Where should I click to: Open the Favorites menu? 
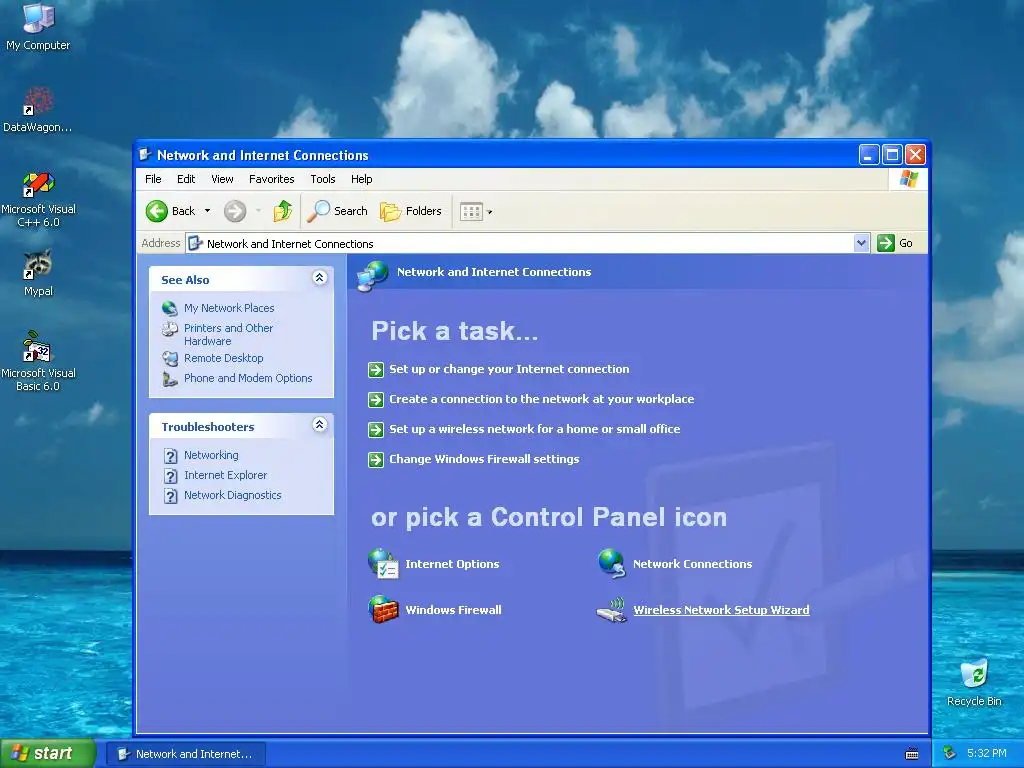[272, 179]
